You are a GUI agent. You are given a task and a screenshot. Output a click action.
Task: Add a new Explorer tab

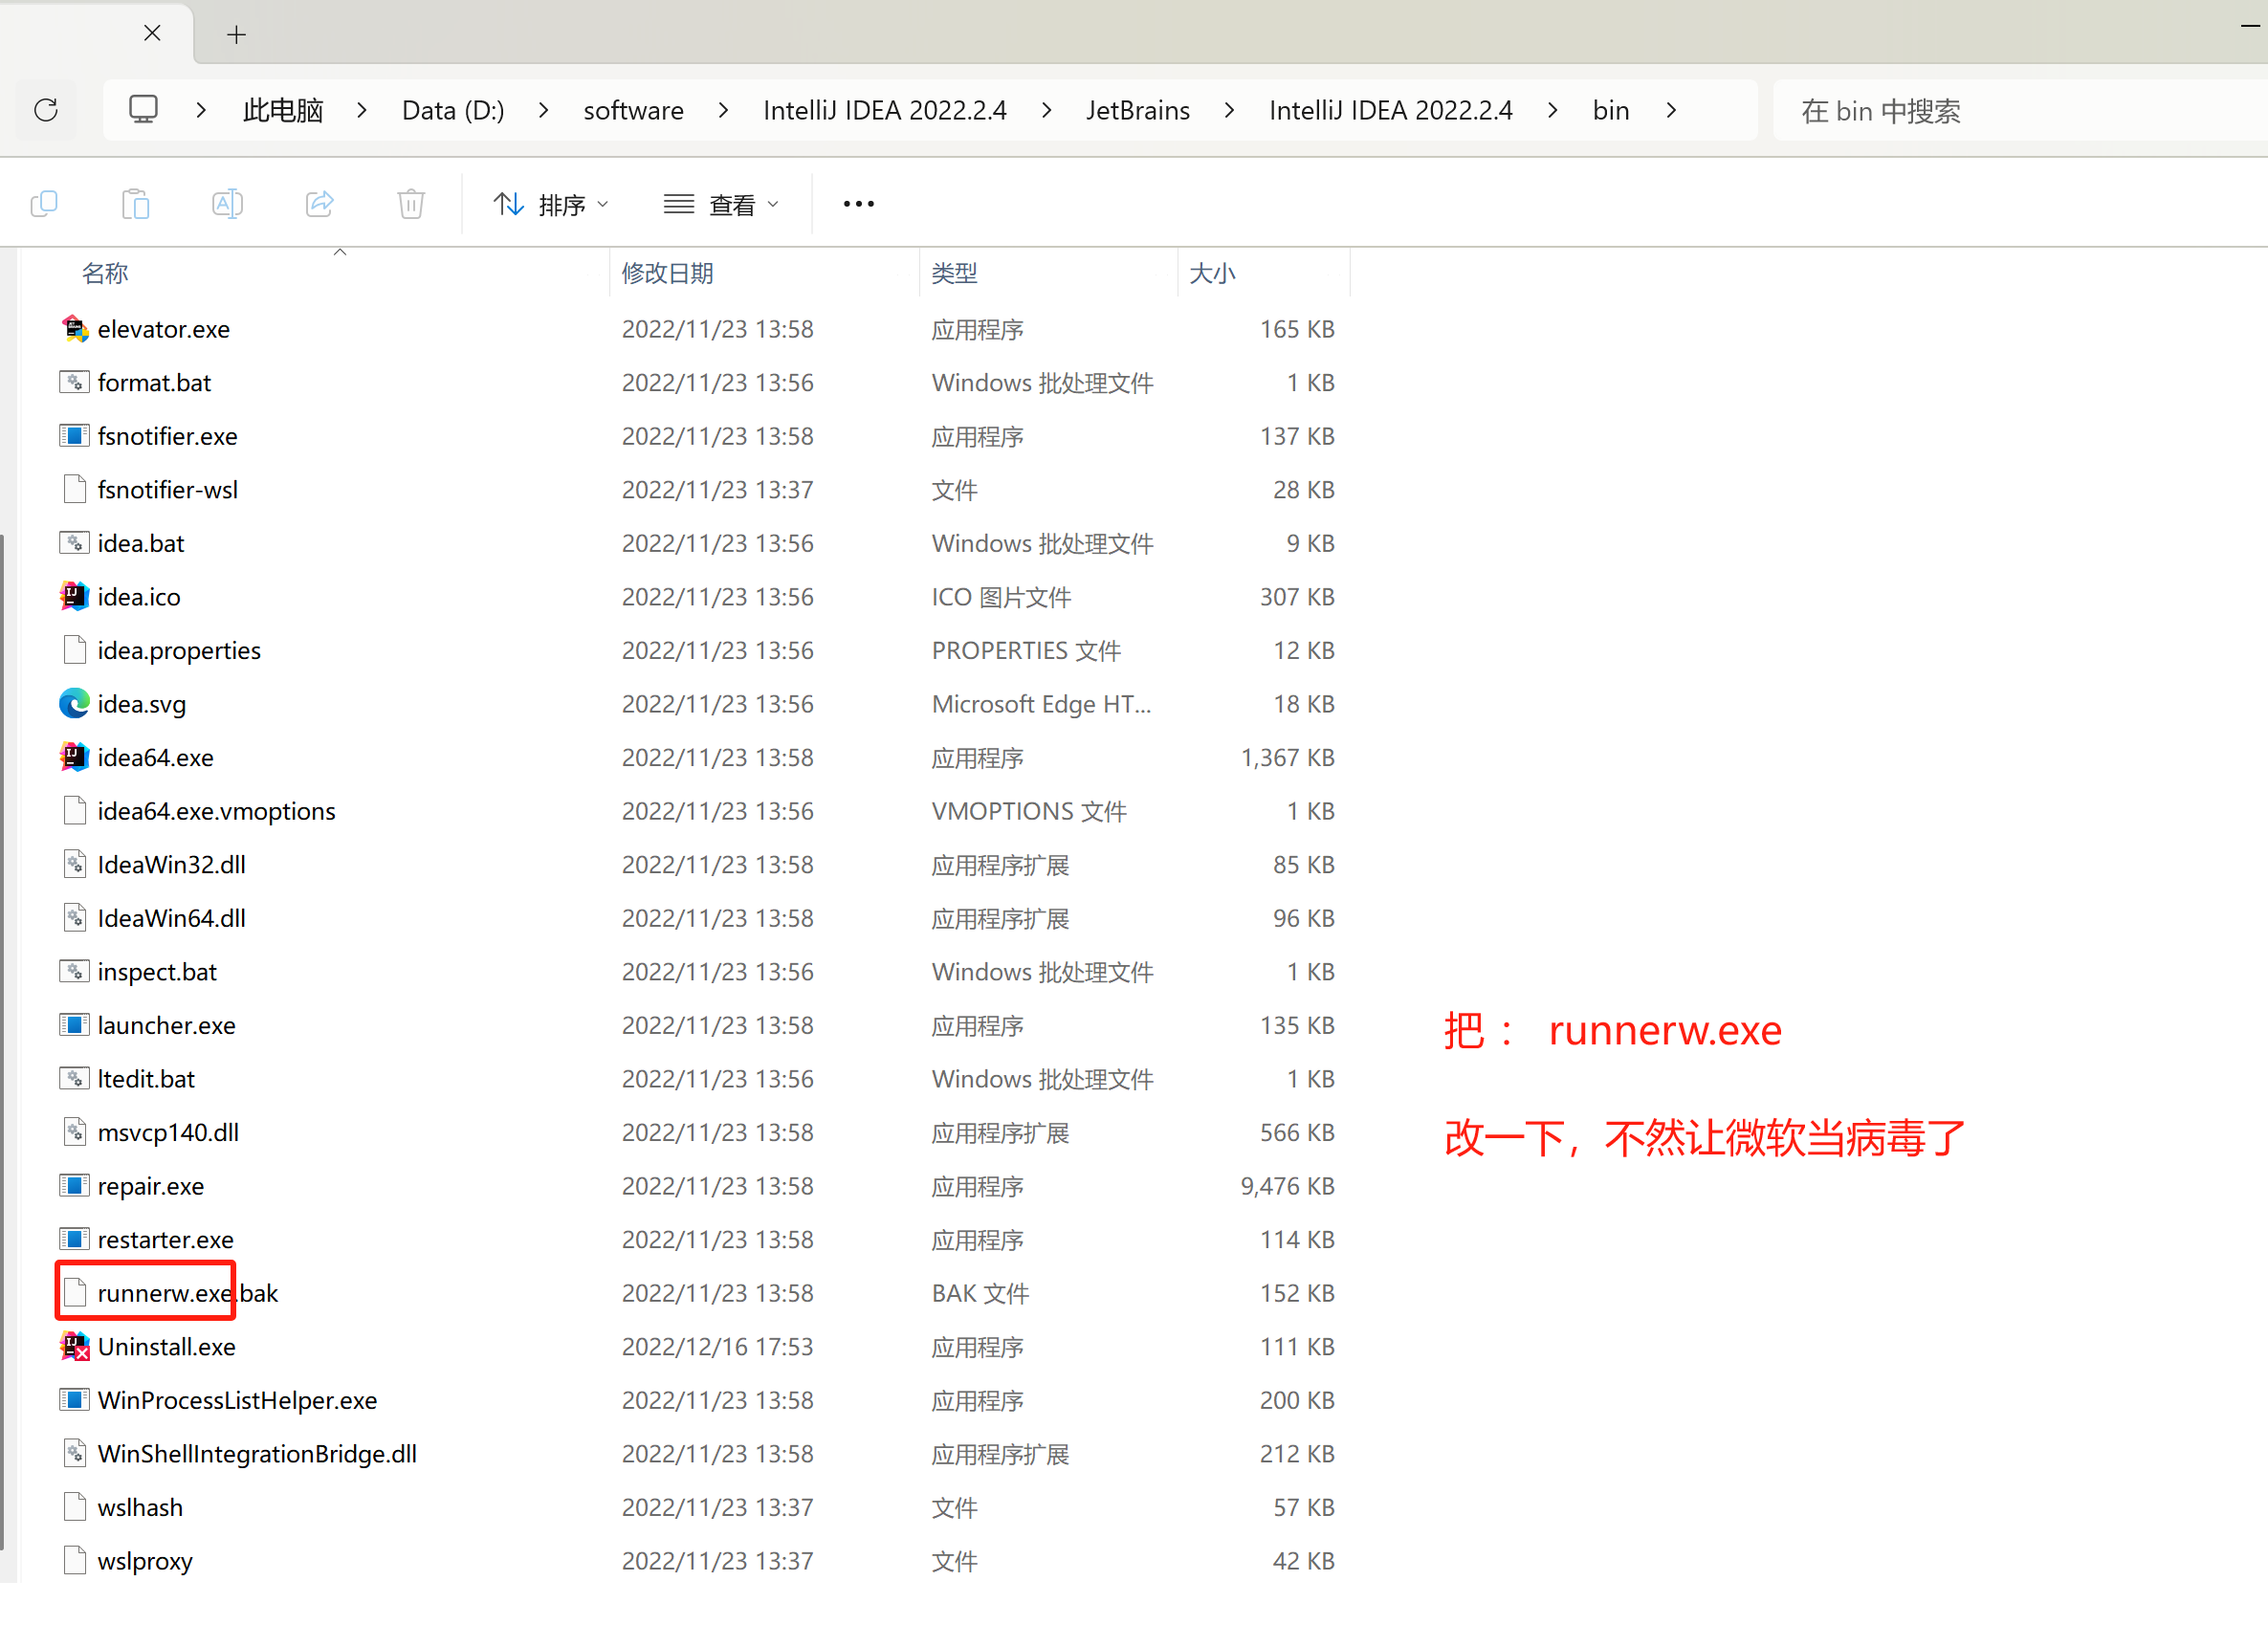tap(236, 35)
